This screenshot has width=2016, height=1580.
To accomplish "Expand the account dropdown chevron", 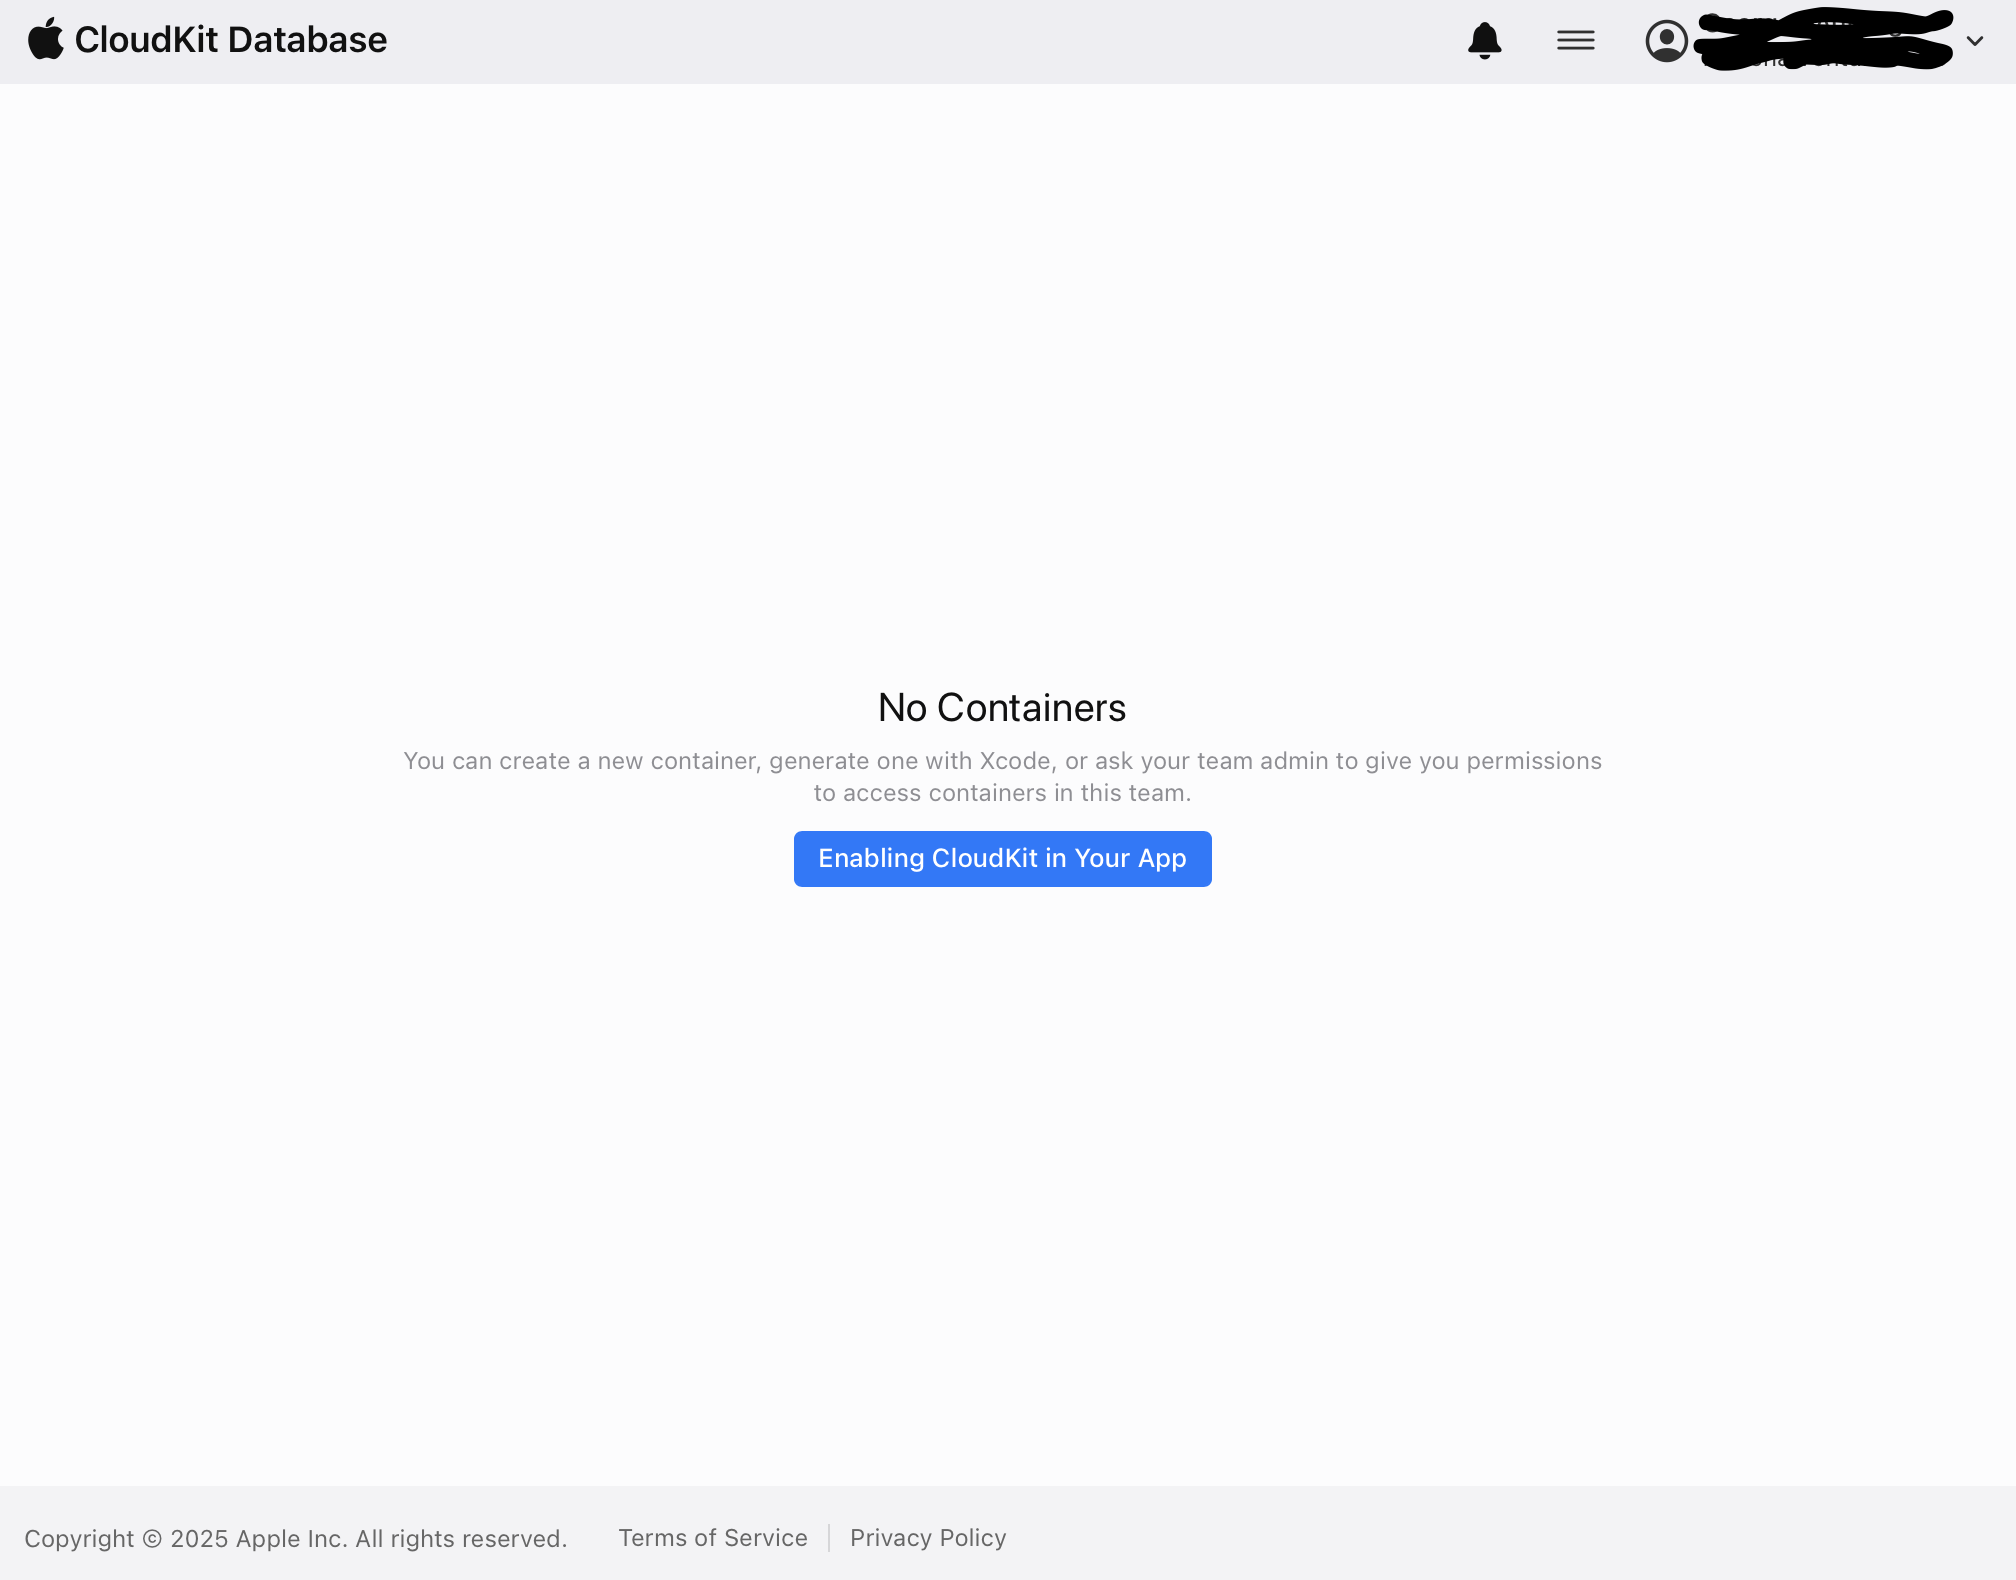I will pos(1974,41).
